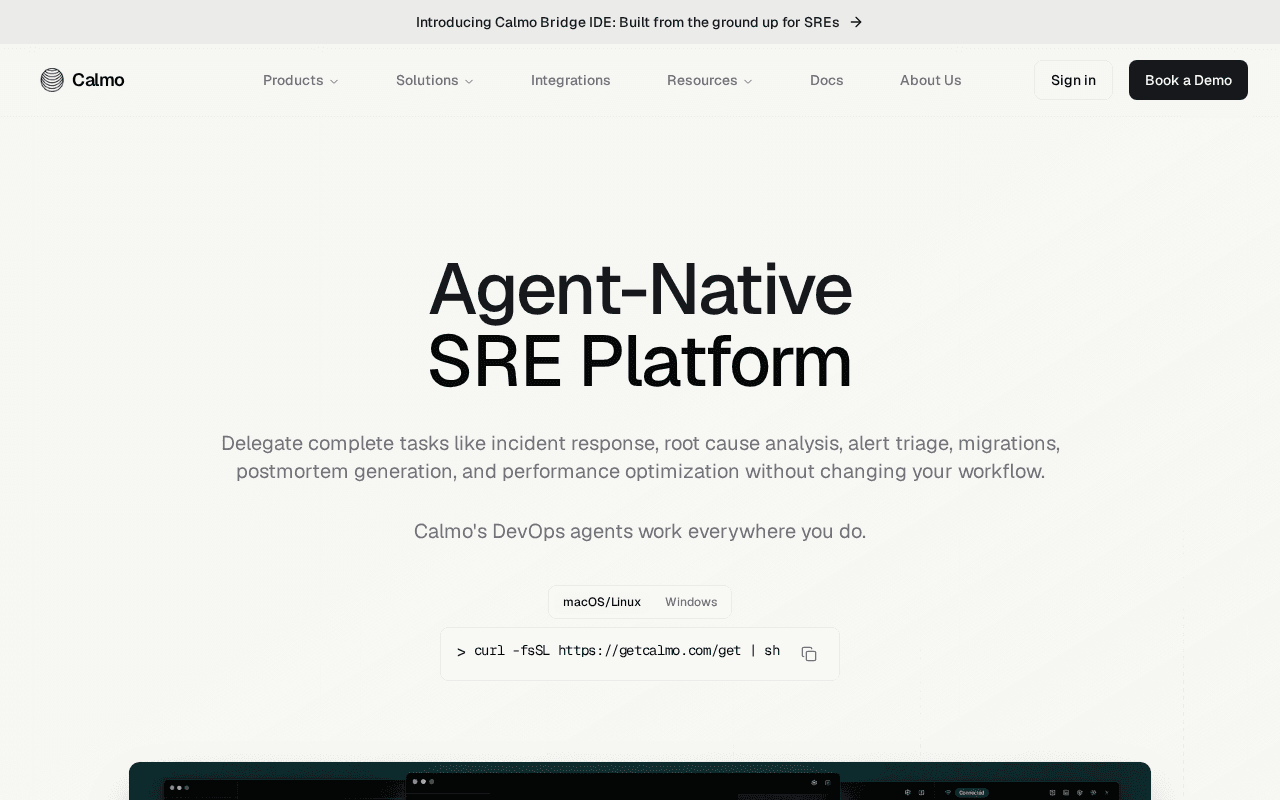Click the curl -fsSL install command text
The image size is (1280, 800).
tap(627, 651)
